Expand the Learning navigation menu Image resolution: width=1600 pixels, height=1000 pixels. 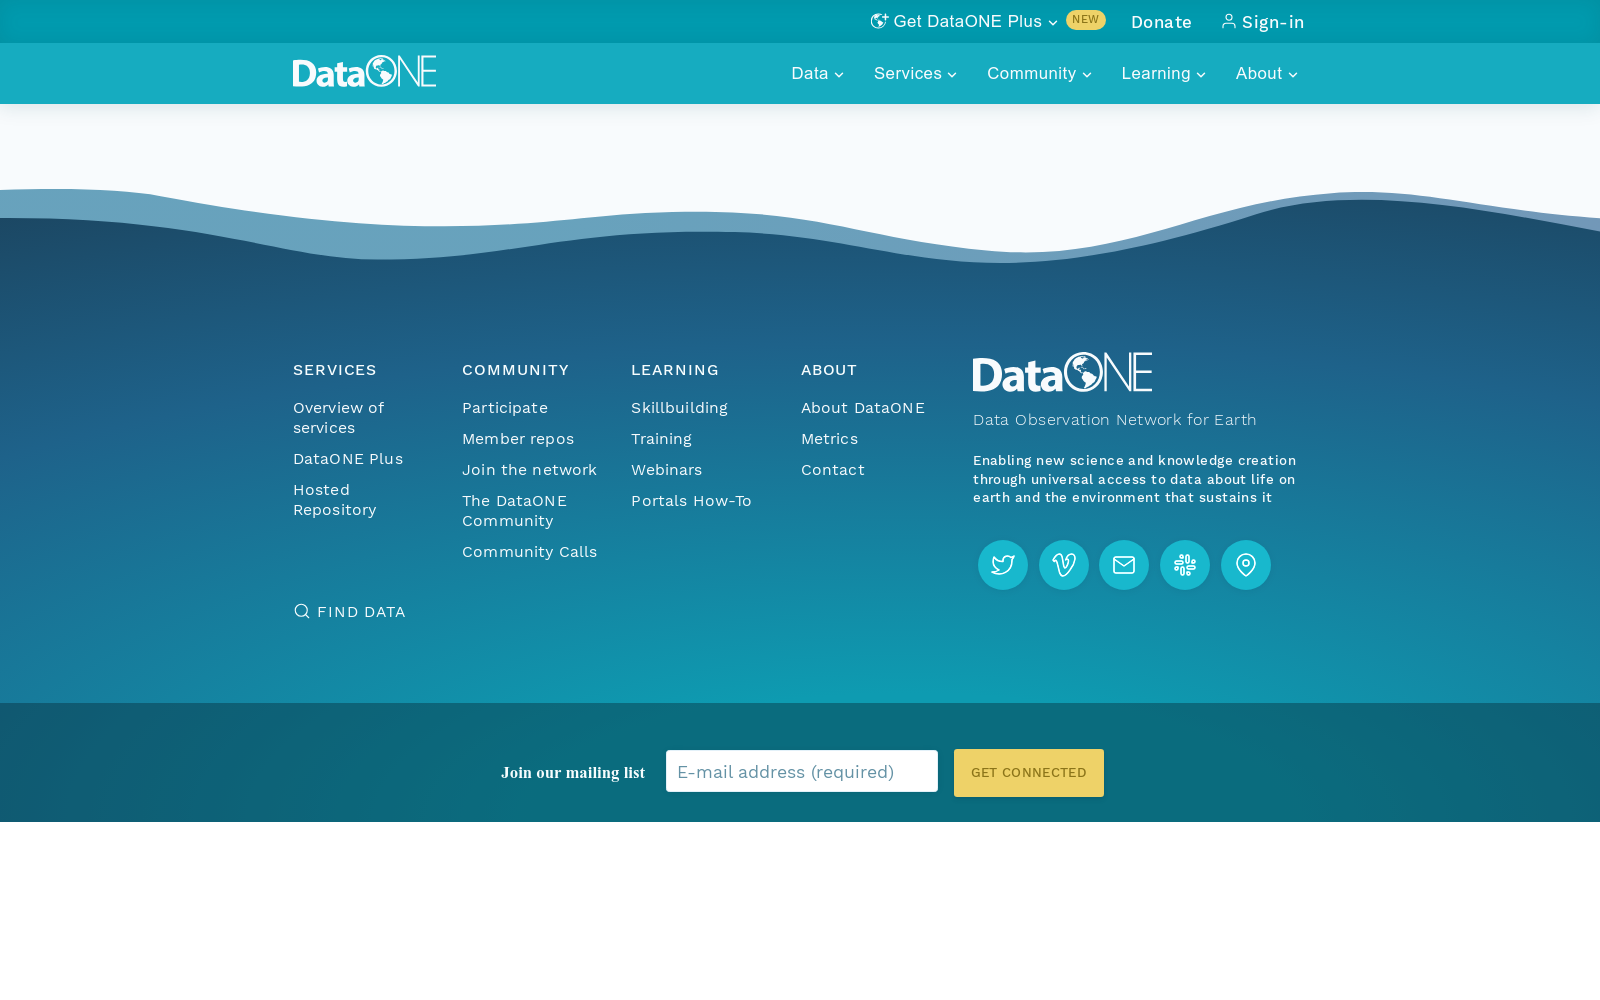pyautogui.click(x=1163, y=73)
